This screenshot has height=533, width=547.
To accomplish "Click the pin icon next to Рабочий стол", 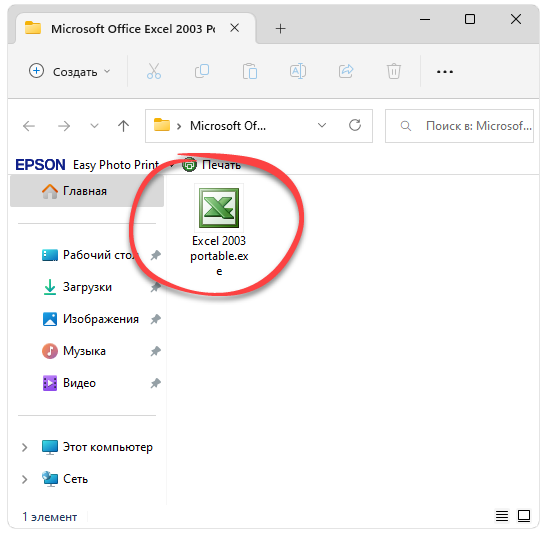I will click(x=156, y=255).
